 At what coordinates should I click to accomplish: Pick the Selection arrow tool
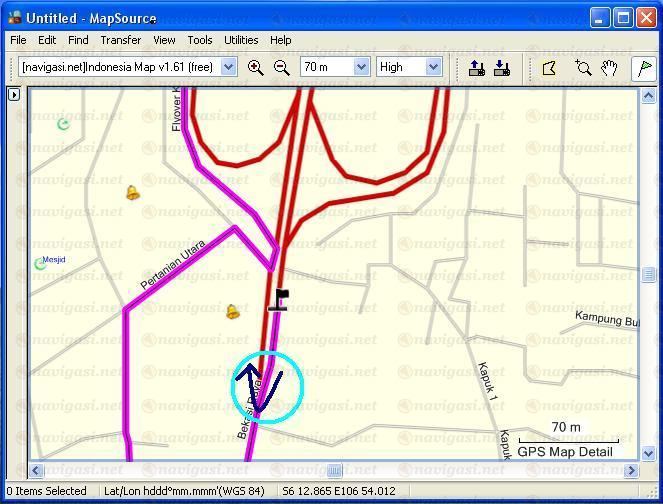(x=548, y=67)
